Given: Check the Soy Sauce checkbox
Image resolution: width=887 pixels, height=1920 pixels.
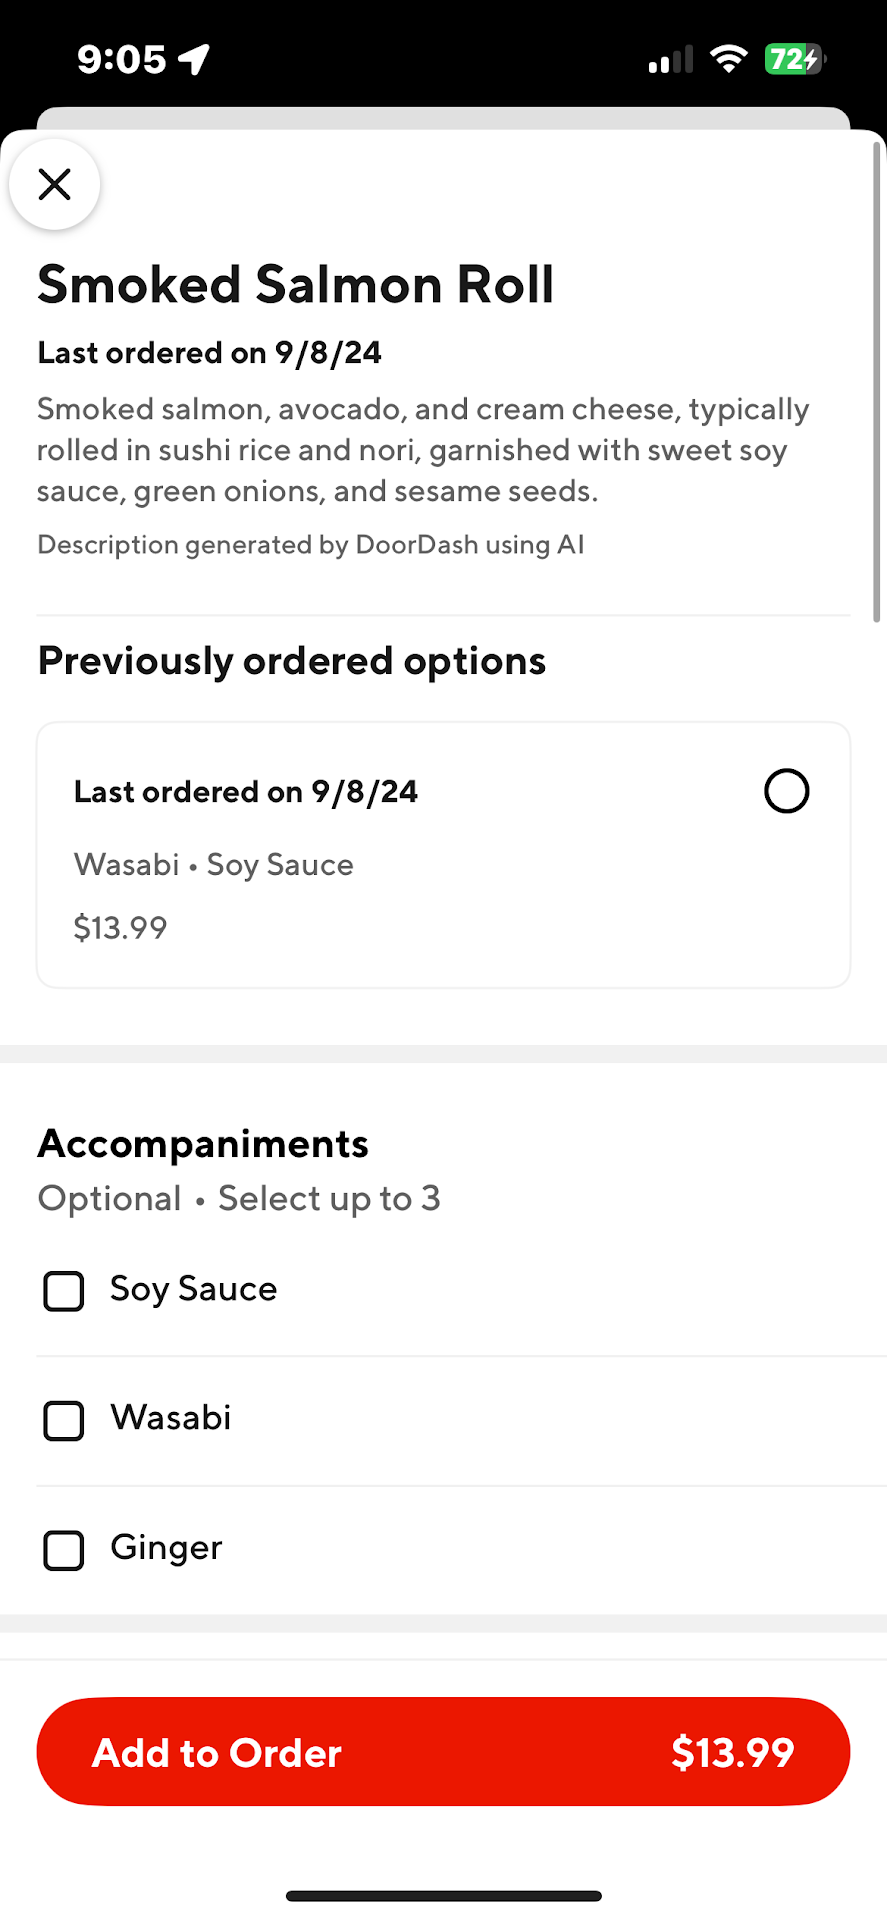Looking at the screenshot, I should click(64, 1291).
